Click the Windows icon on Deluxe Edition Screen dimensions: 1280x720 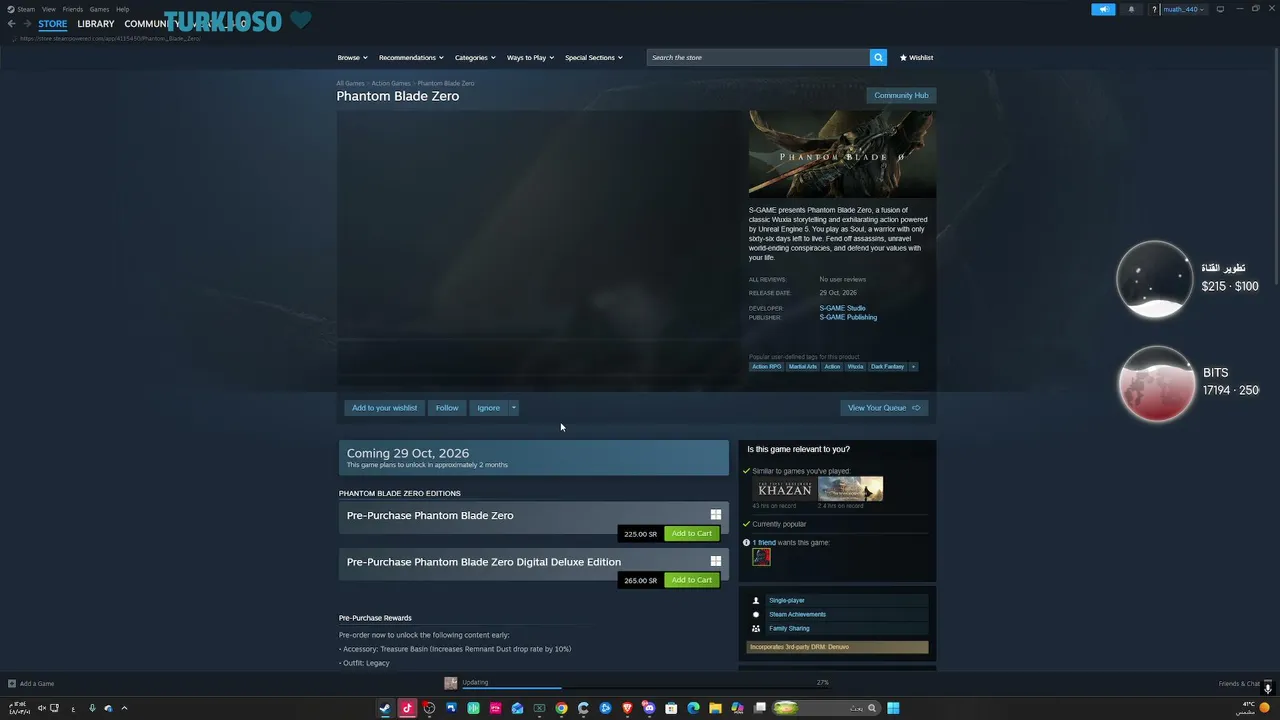click(716, 561)
